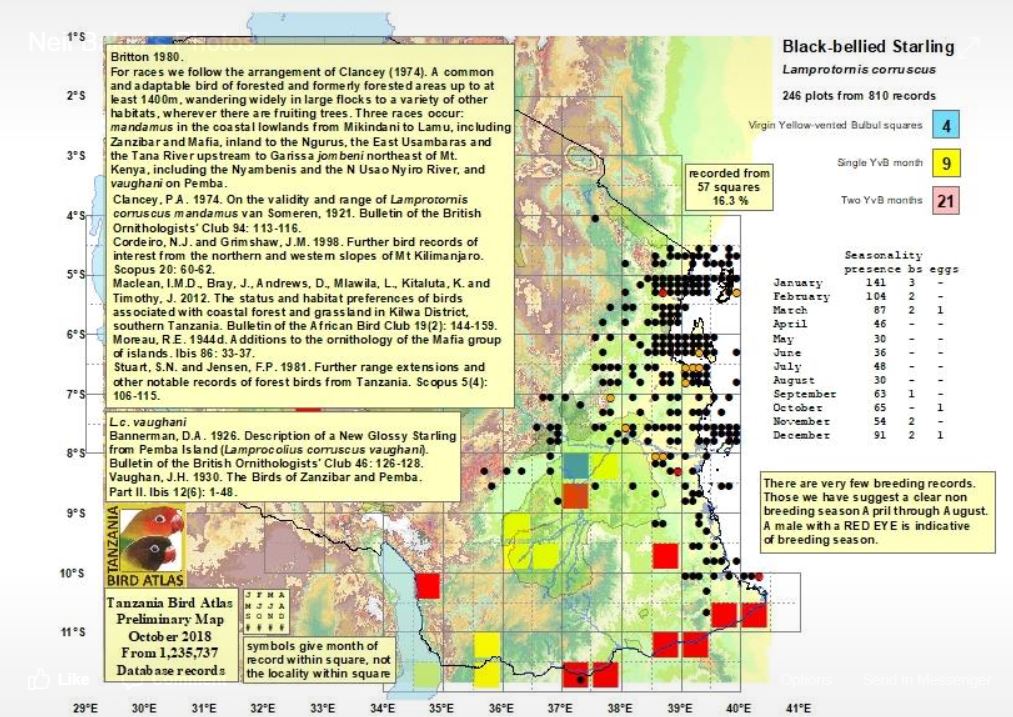The image size is (1013, 717).
Task: Click the teal map square near 8°S
Action: [x=575, y=466]
